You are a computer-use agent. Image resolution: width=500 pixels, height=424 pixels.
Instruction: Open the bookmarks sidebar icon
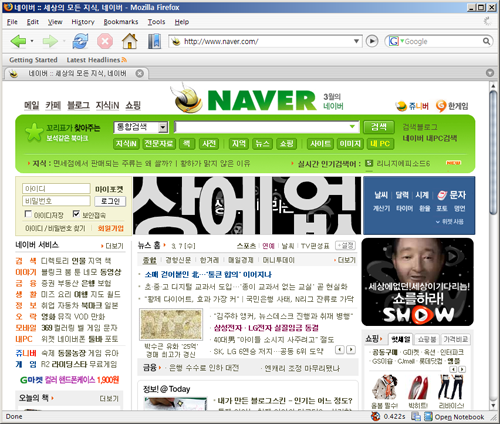point(154,41)
